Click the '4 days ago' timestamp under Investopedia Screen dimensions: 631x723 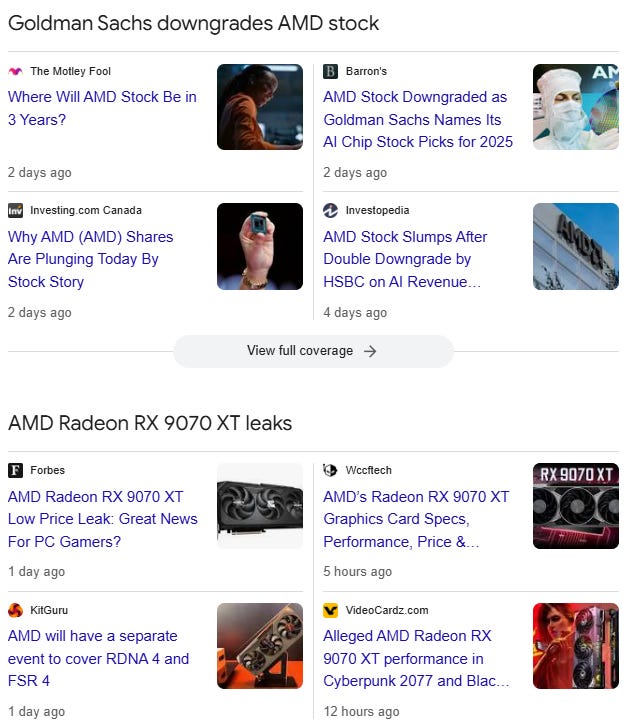(355, 313)
